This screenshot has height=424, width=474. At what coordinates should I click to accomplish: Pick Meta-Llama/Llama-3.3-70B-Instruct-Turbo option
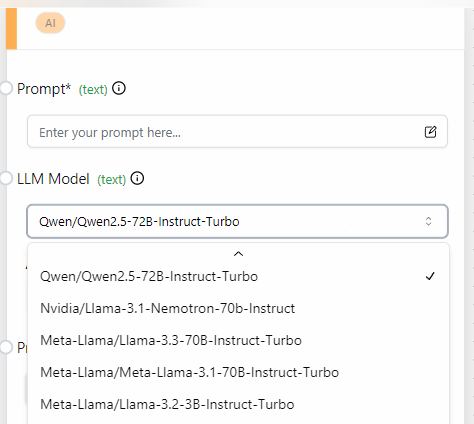click(x=238, y=340)
